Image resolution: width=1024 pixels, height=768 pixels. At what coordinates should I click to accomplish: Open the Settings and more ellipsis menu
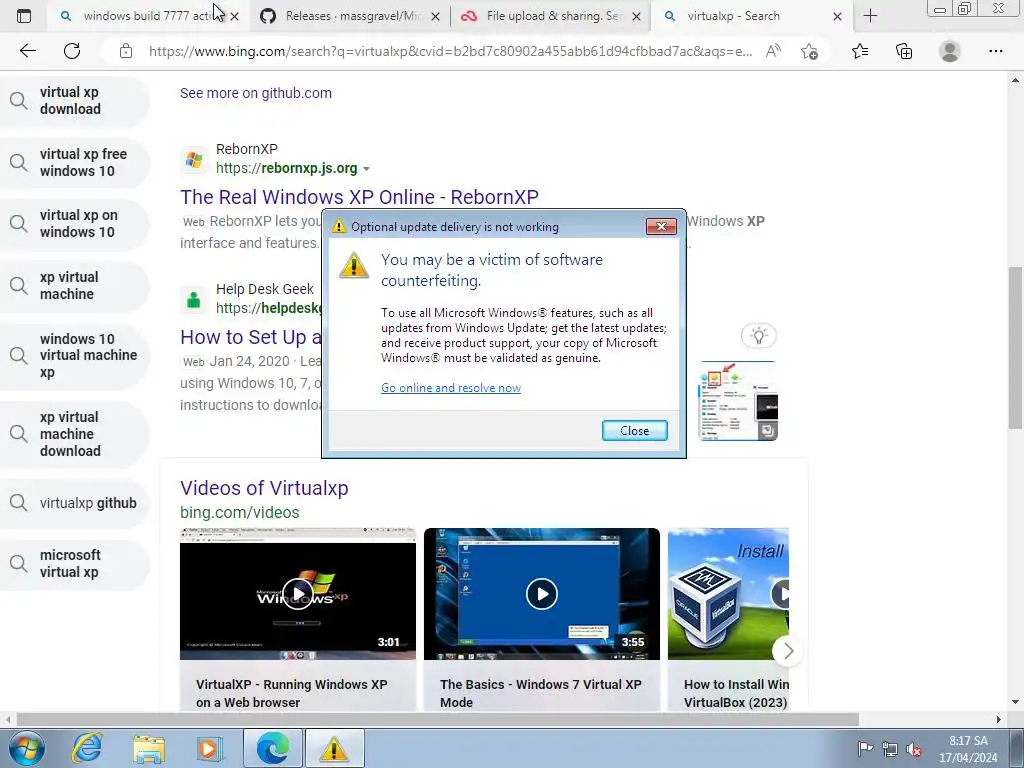(995, 51)
